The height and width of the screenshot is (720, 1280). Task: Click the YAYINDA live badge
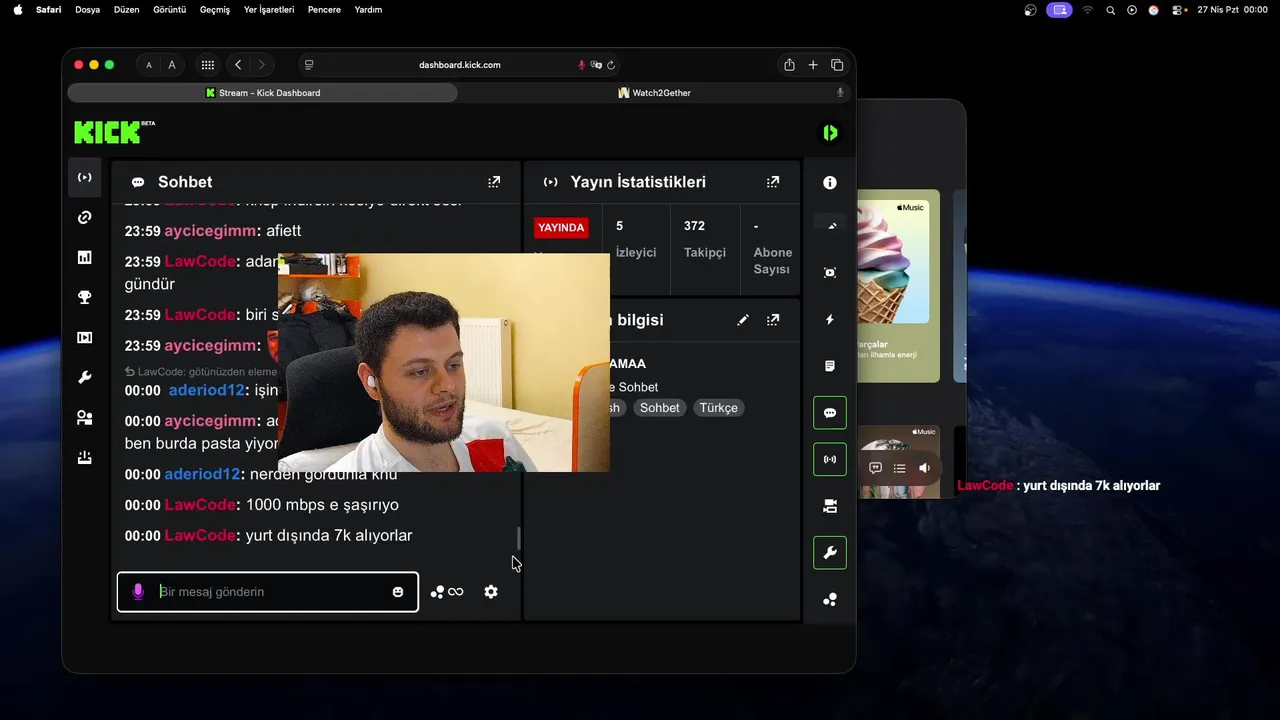[561, 227]
